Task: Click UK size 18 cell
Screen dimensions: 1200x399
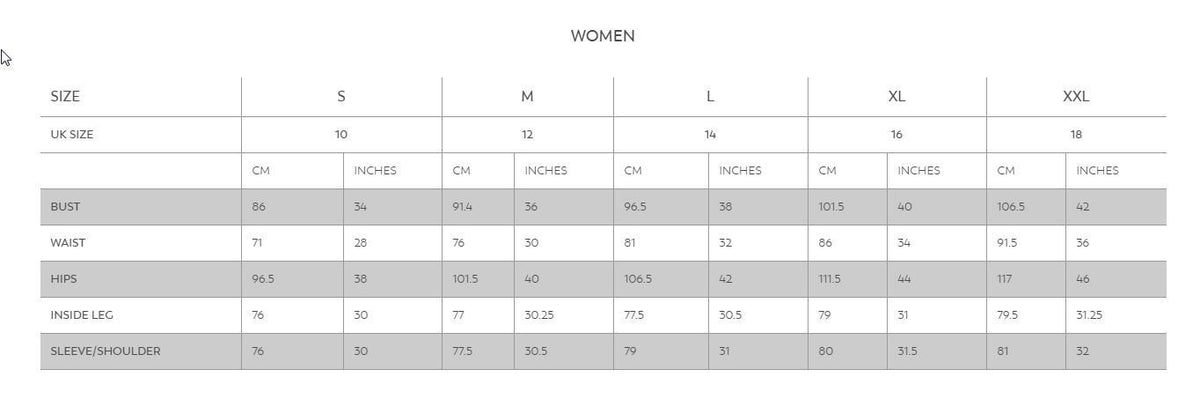Action: (1075, 134)
